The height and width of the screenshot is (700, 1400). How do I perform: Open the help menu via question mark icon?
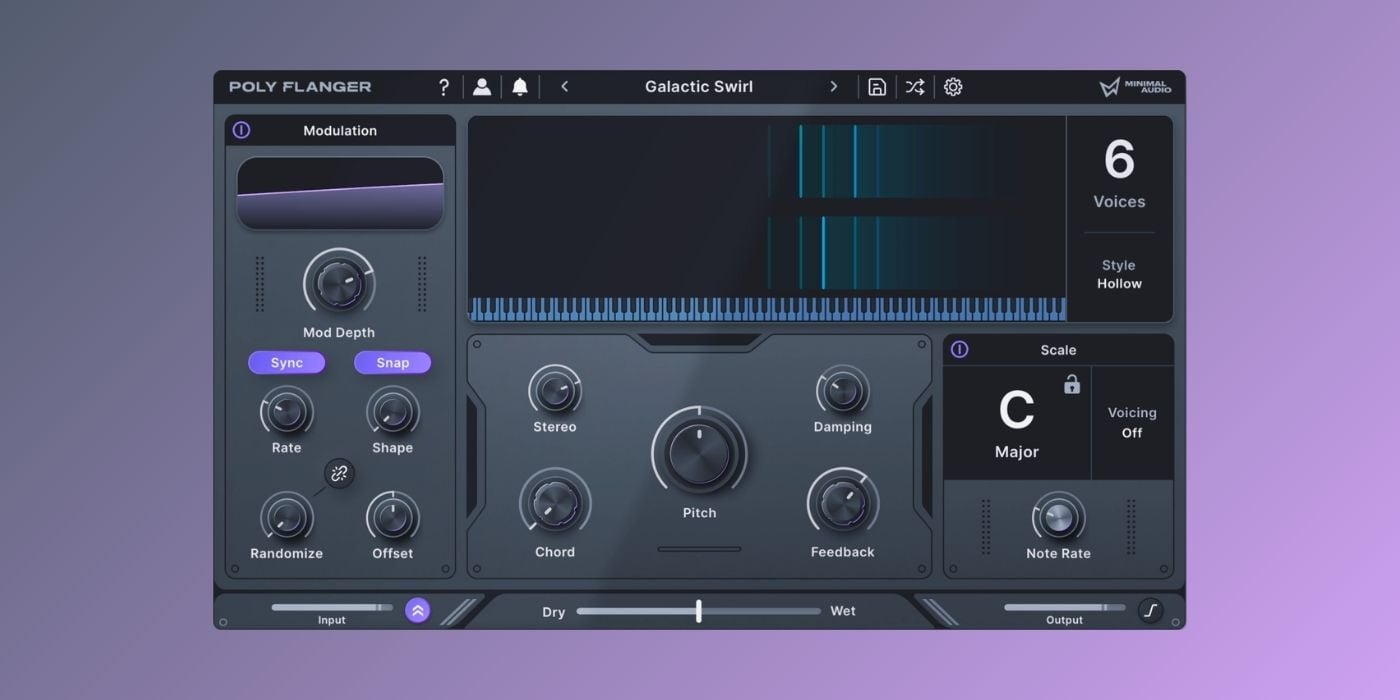coord(444,87)
